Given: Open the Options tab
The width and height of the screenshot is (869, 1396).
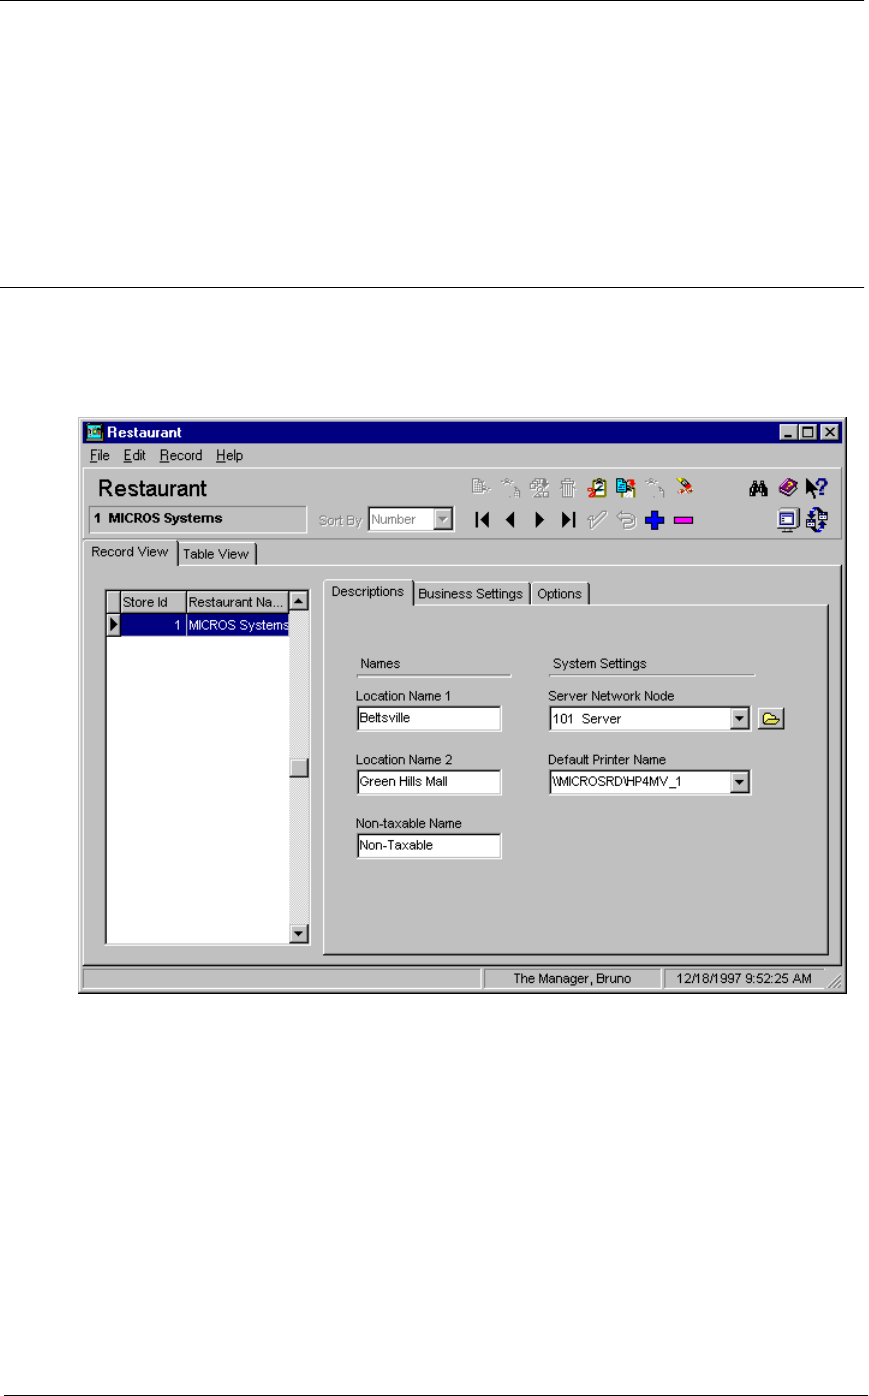Looking at the screenshot, I should [x=559, y=594].
